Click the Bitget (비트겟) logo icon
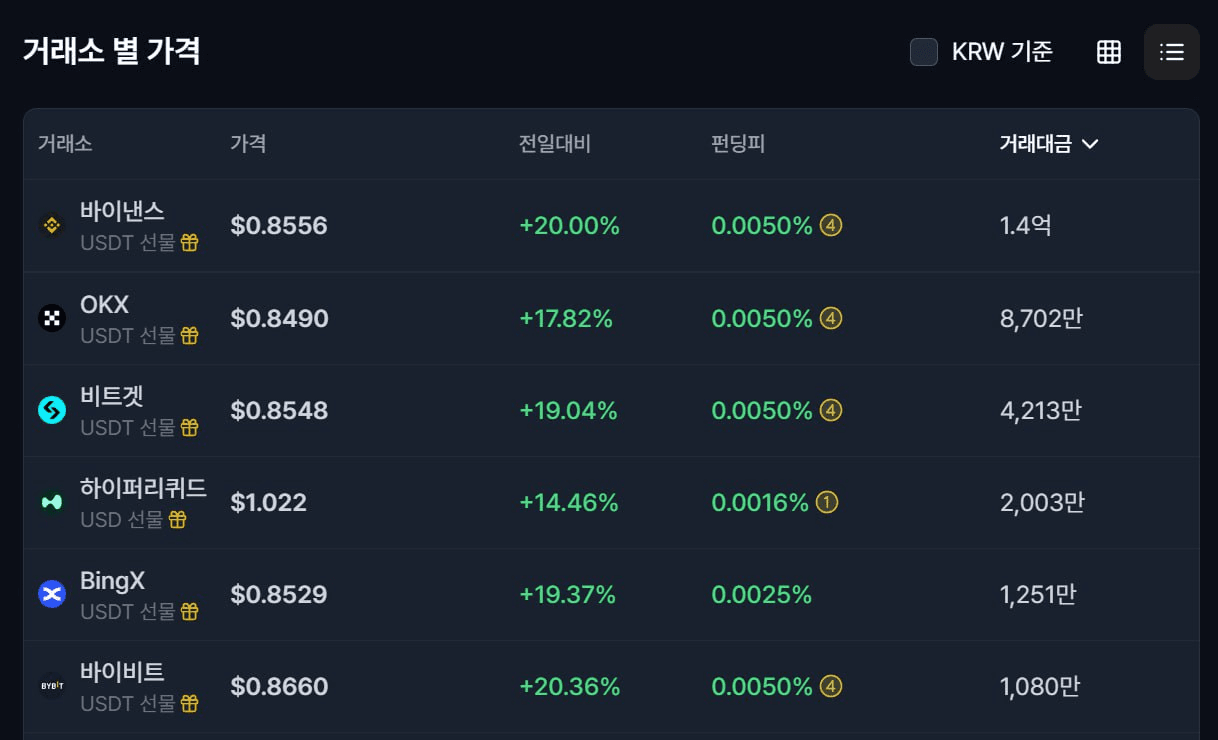Viewport: 1218px width, 740px height. coord(52,410)
